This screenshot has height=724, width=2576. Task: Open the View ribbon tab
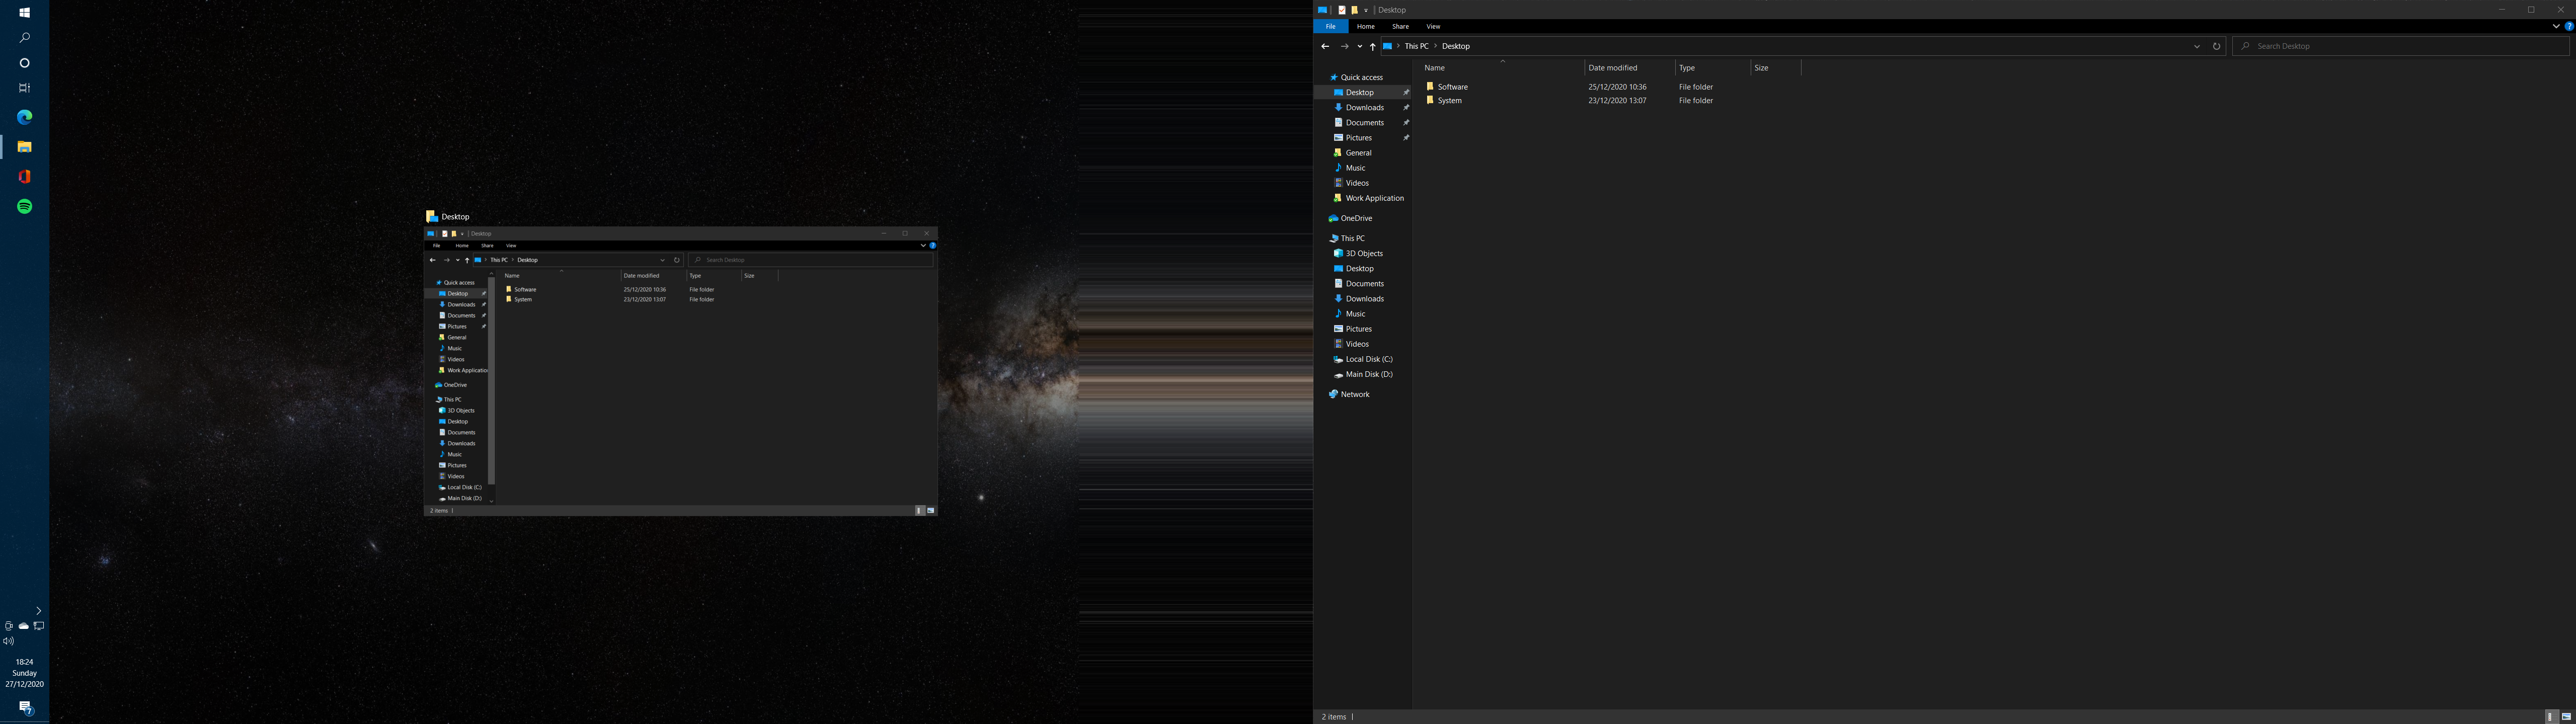pyautogui.click(x=1433, y=27)
